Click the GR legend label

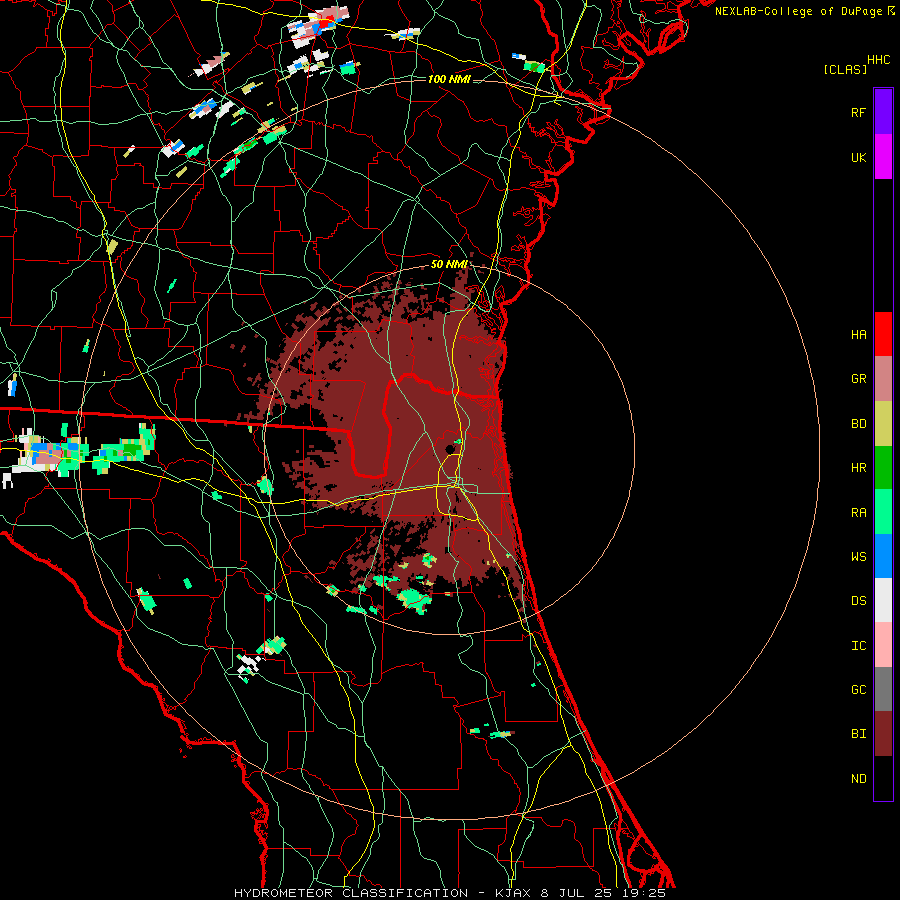point(858,379)
